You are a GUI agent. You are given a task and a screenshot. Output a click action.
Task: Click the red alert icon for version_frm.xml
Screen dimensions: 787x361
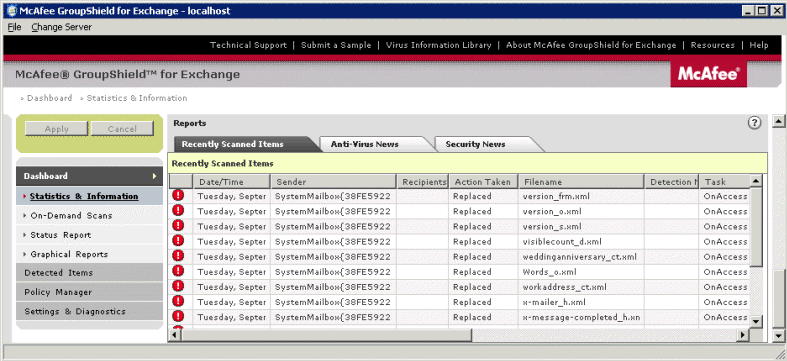178,195
